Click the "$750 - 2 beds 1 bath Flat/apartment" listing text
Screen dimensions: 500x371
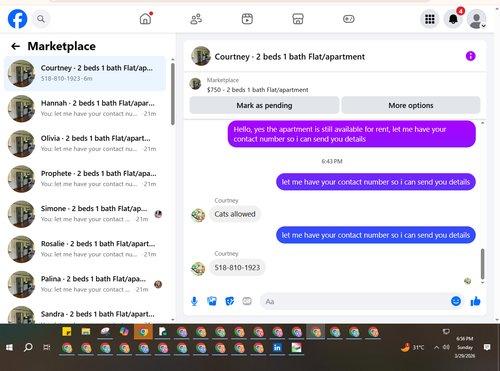pyautogui.click(x=257, y=90)
